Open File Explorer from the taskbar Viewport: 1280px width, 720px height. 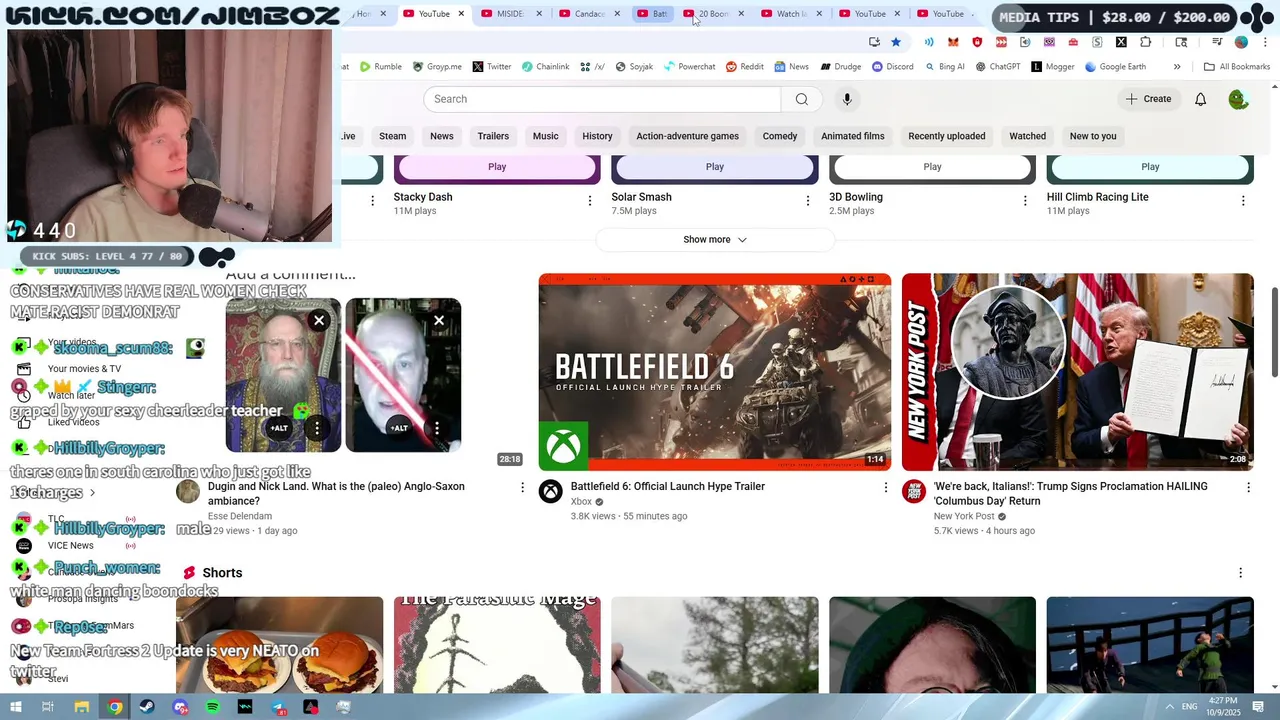click(x=82, y=707)
